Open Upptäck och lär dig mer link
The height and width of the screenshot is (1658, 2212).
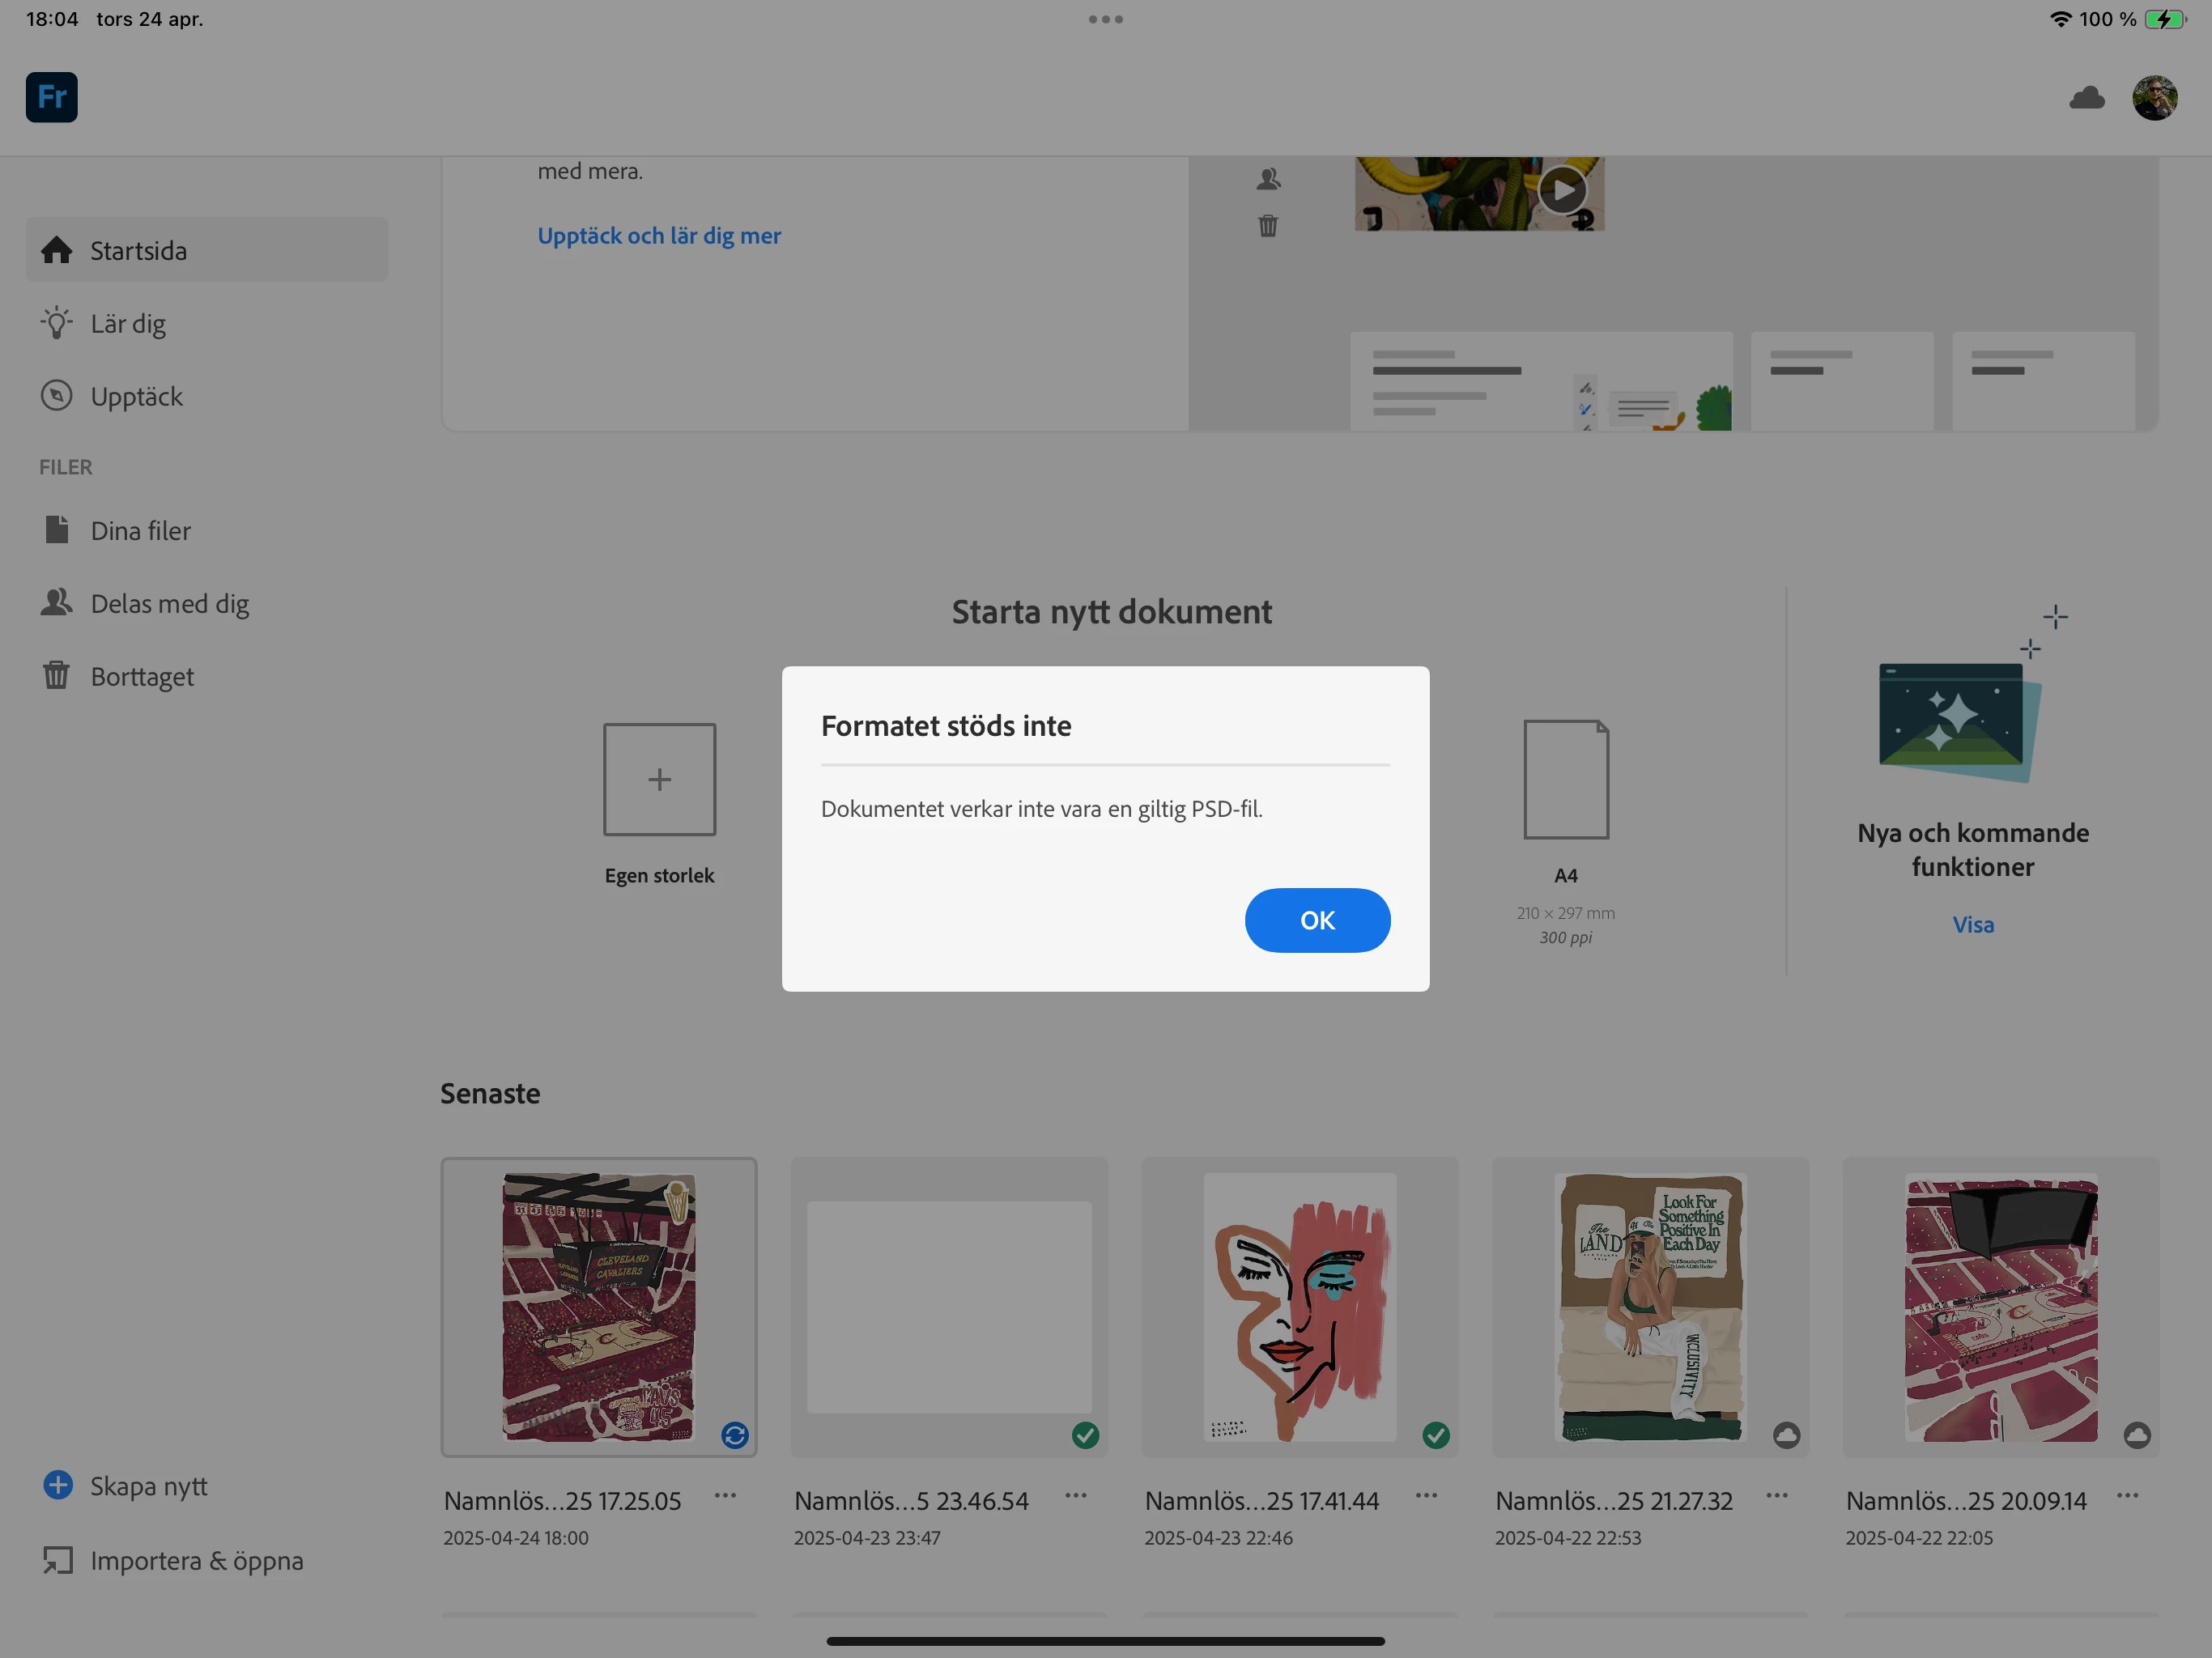coord(659,236)
